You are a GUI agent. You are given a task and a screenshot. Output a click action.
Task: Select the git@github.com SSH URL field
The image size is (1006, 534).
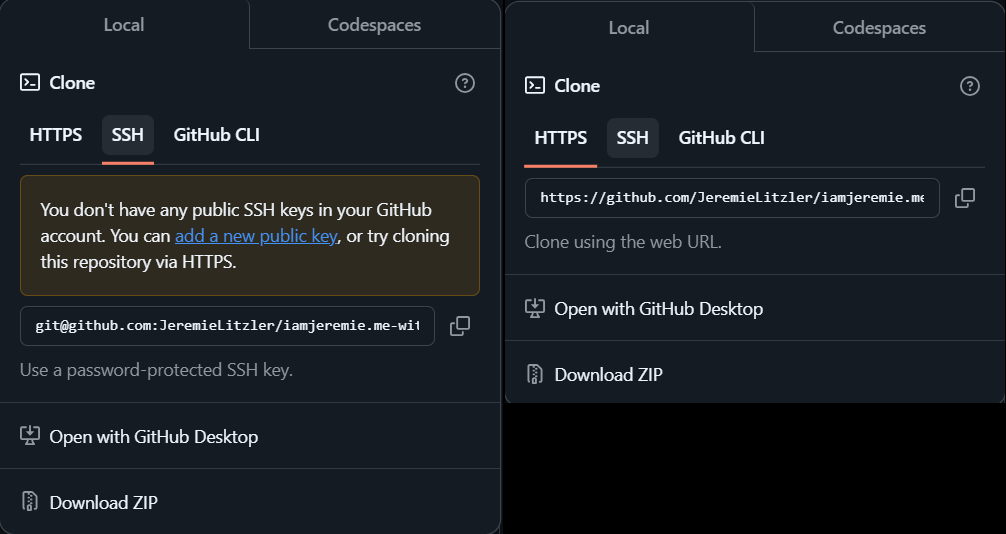tap(227, 326)
